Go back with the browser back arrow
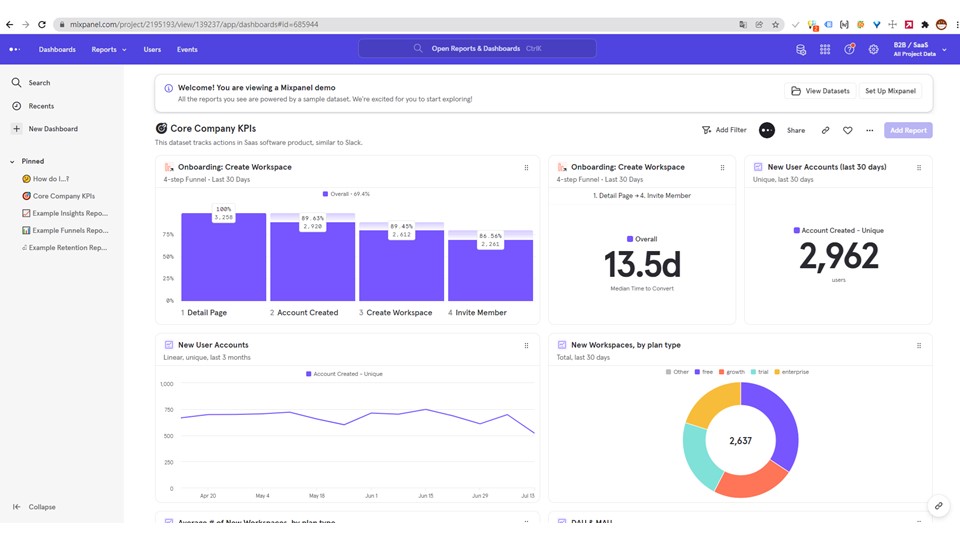 pyautogui.click(x=9, y=24)
